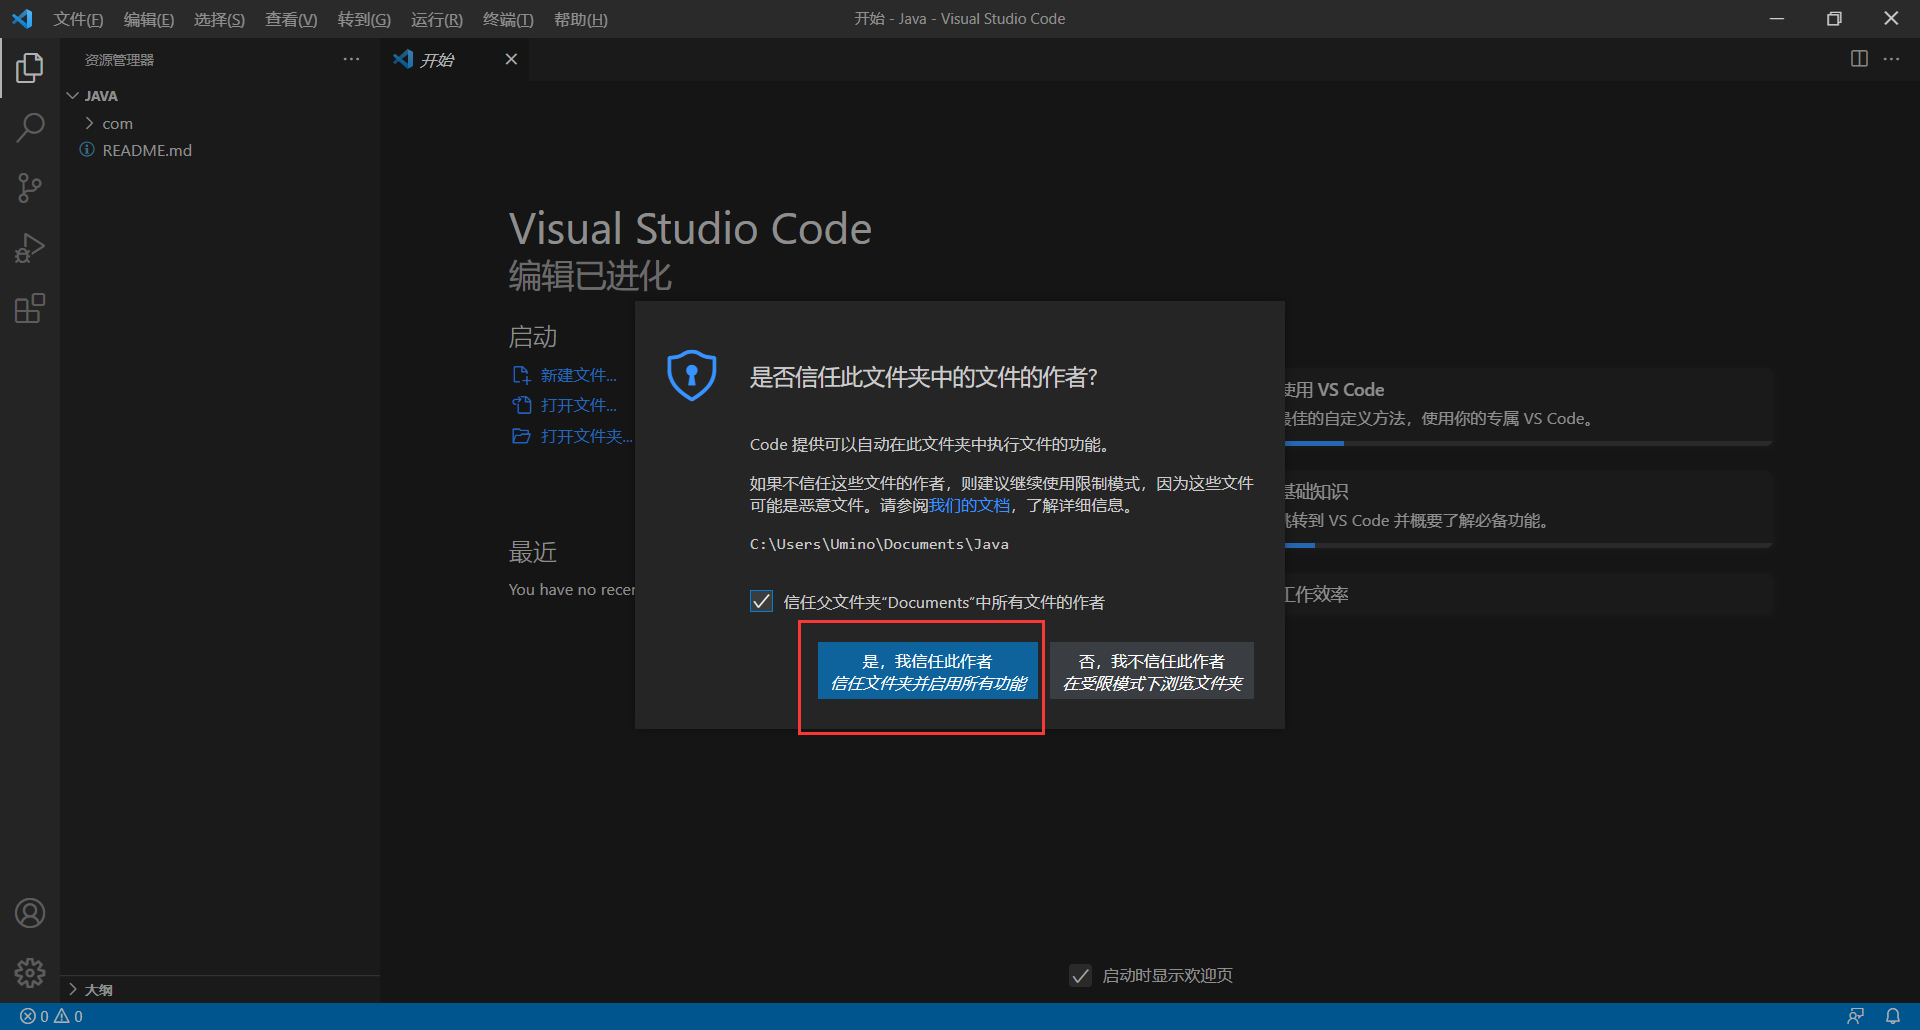Image resolution: width=1920 pixels, height=1030 pixels.
Task: Click the 打开文件夹... link
Action: pyautogui.click(x=586, y=436)
